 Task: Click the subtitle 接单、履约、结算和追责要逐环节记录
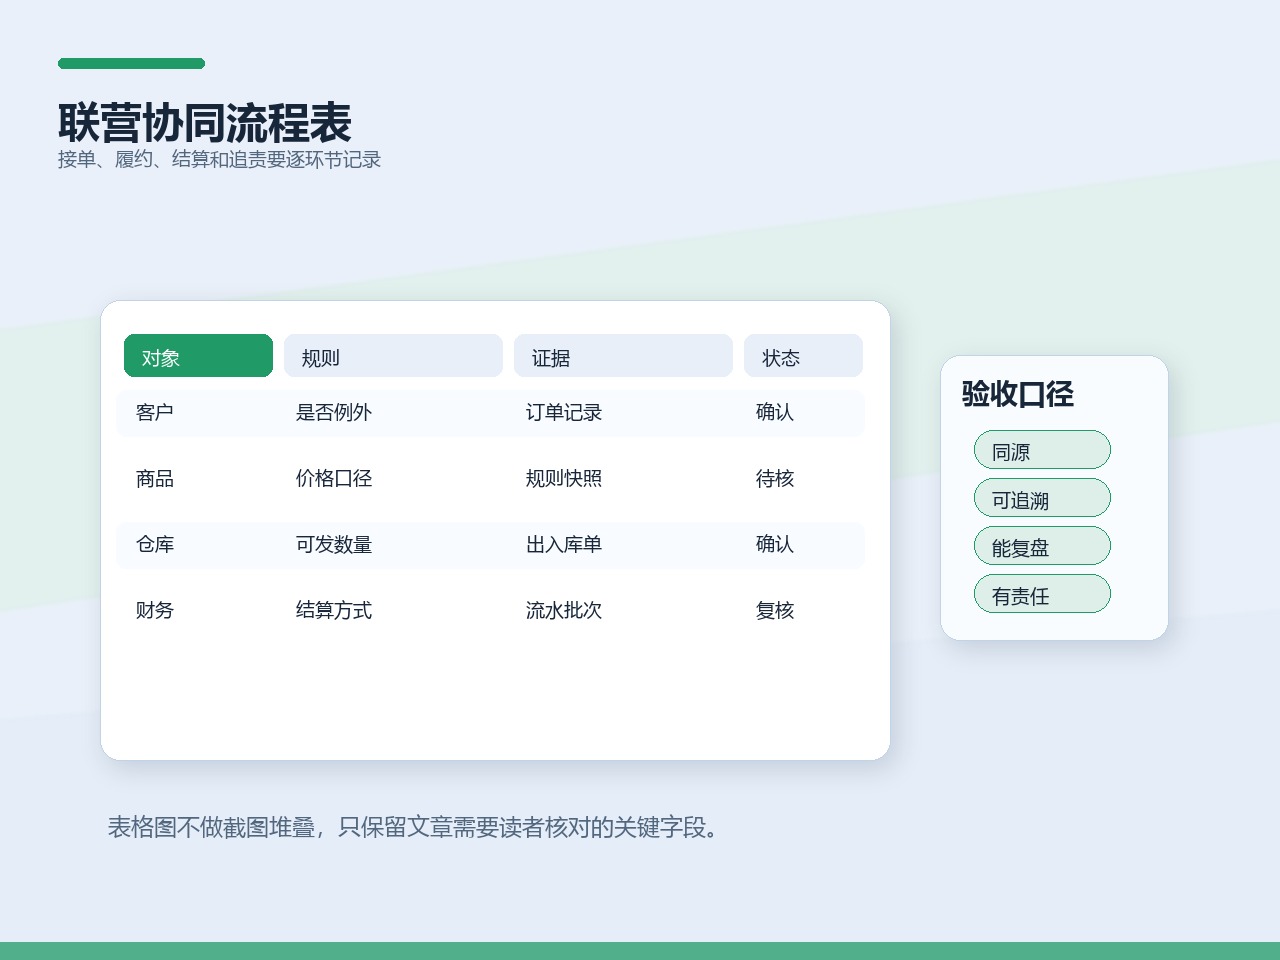tap(220, 160)
